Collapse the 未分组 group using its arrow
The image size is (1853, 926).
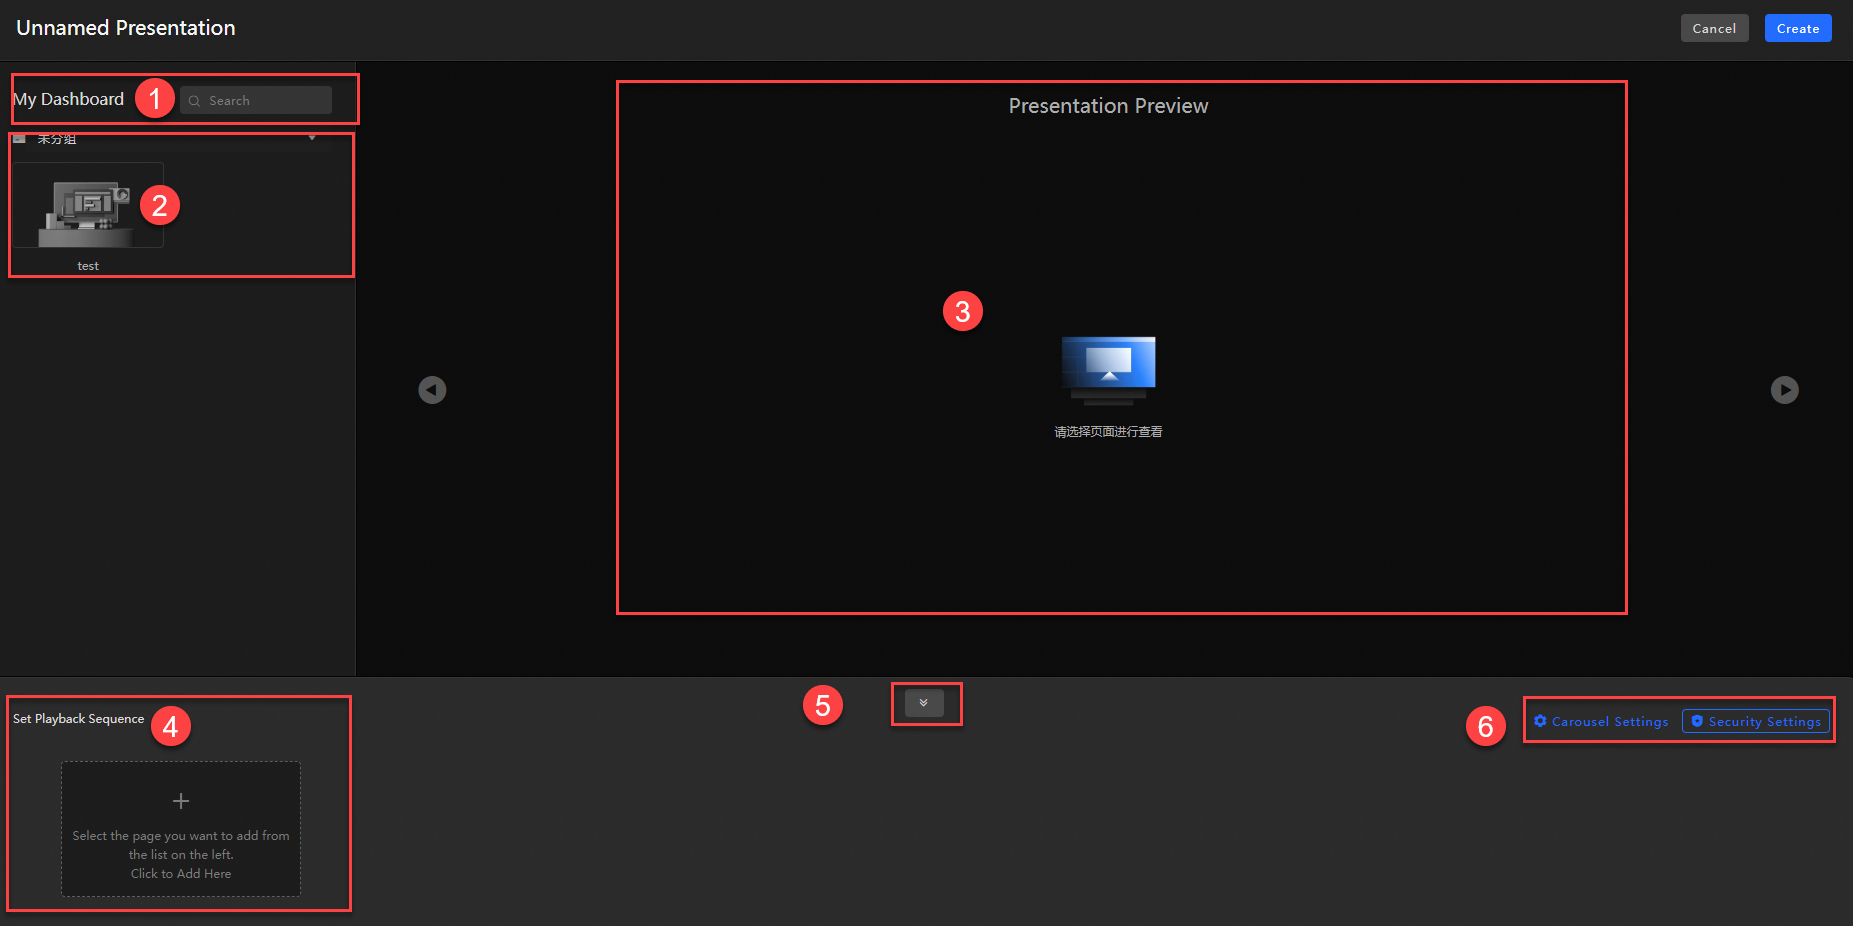(312, 138)
